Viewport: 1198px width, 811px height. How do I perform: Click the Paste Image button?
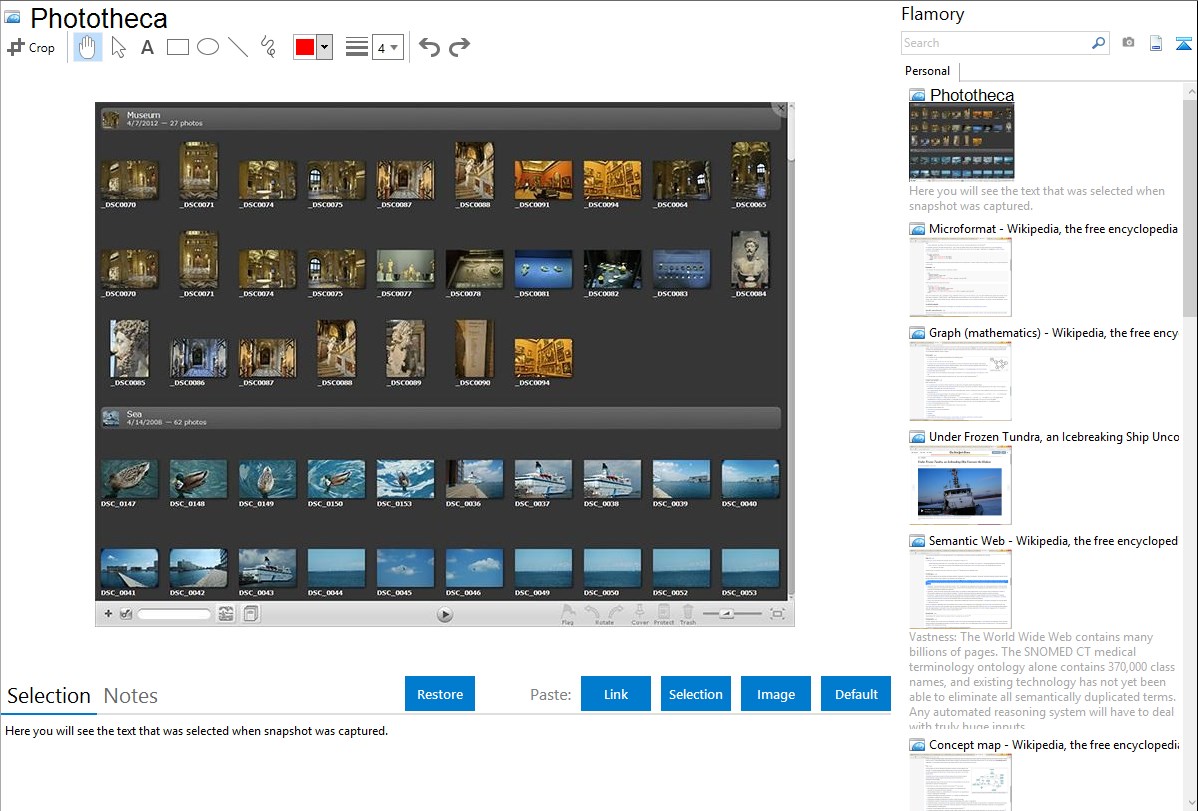pos(776,694)
